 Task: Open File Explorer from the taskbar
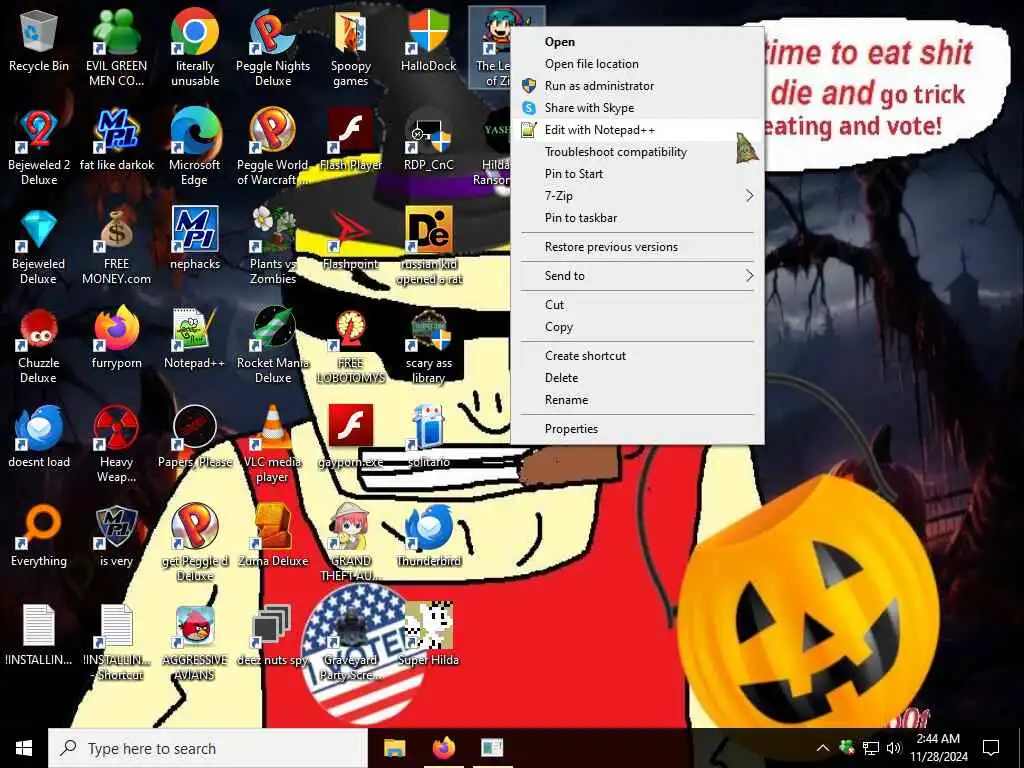coord(394,748)
